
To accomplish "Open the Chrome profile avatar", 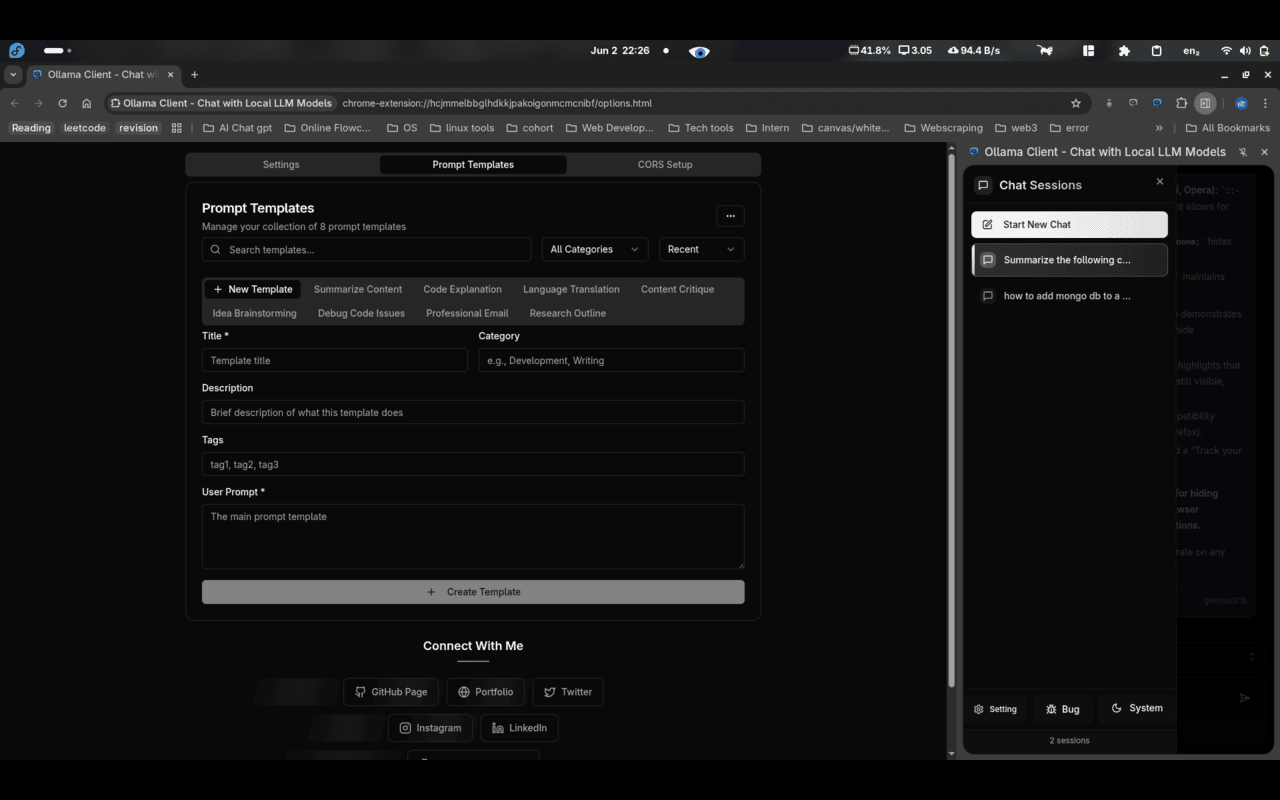I will pos(1241,103).
